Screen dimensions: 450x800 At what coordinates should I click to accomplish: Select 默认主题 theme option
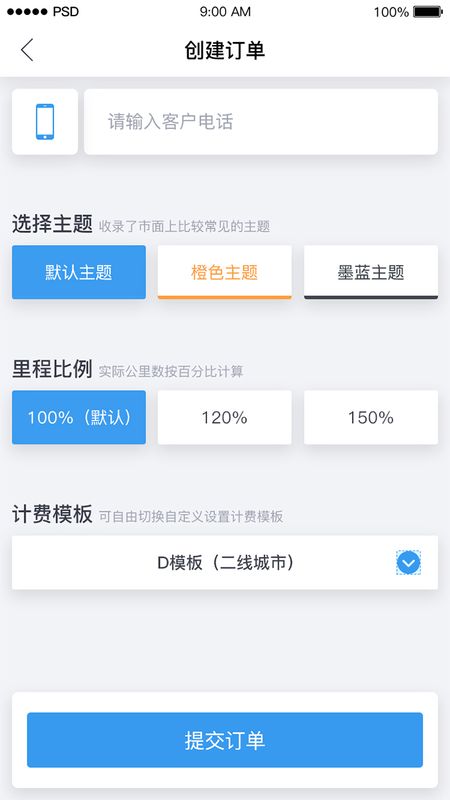(x=79, y=272)
